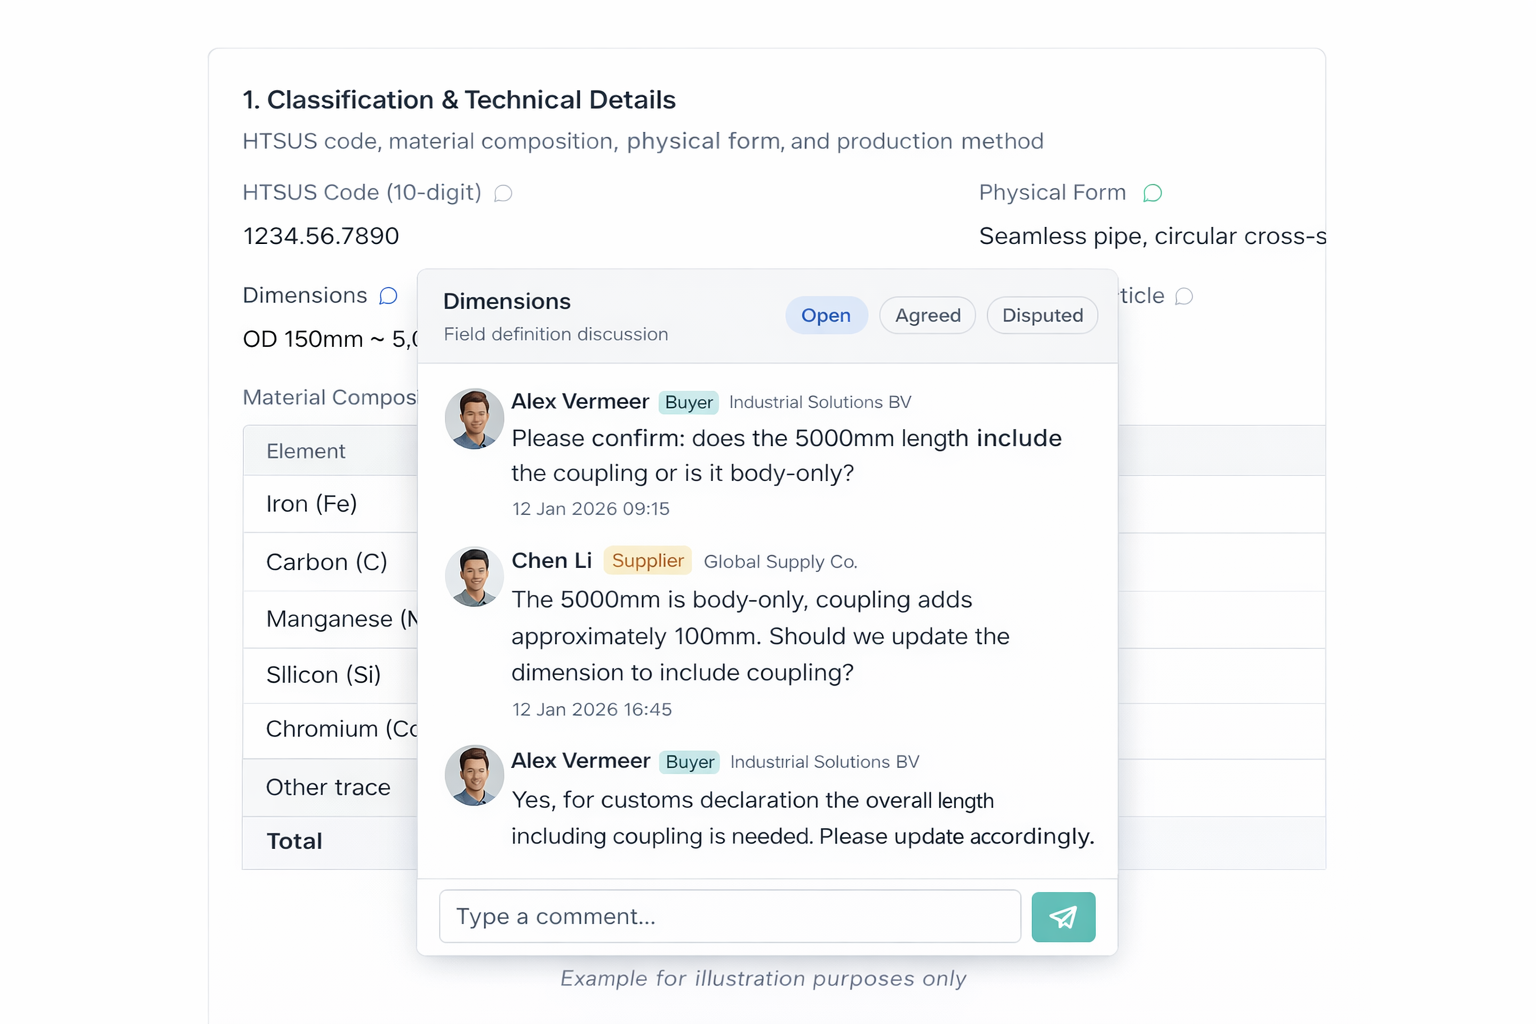Click the Other trace row
The image size is (1536, 1024).
click(x=328, y=788)
